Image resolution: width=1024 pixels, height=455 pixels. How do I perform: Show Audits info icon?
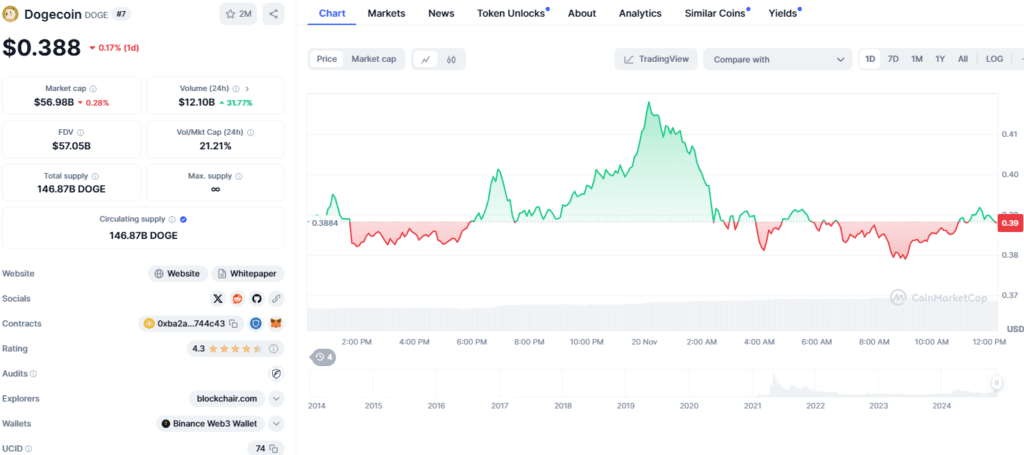(33, 374)
